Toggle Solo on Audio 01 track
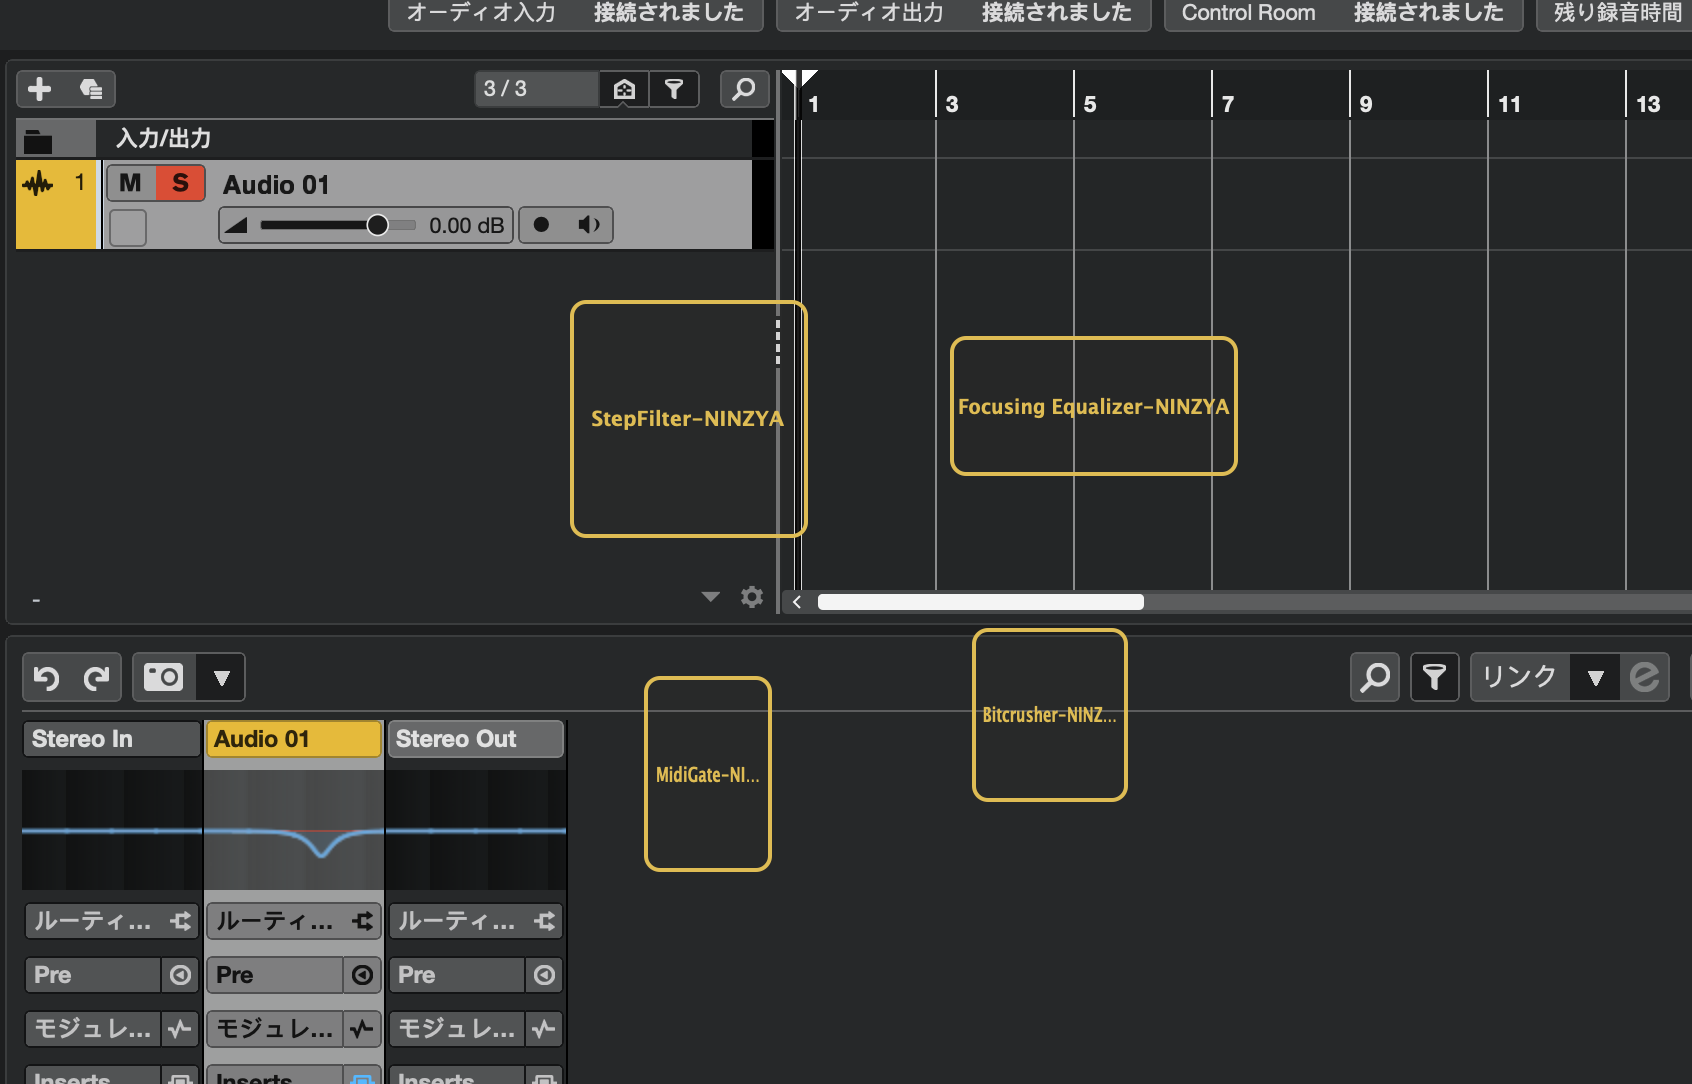1692x1084 pixels. tap(180, 183)
